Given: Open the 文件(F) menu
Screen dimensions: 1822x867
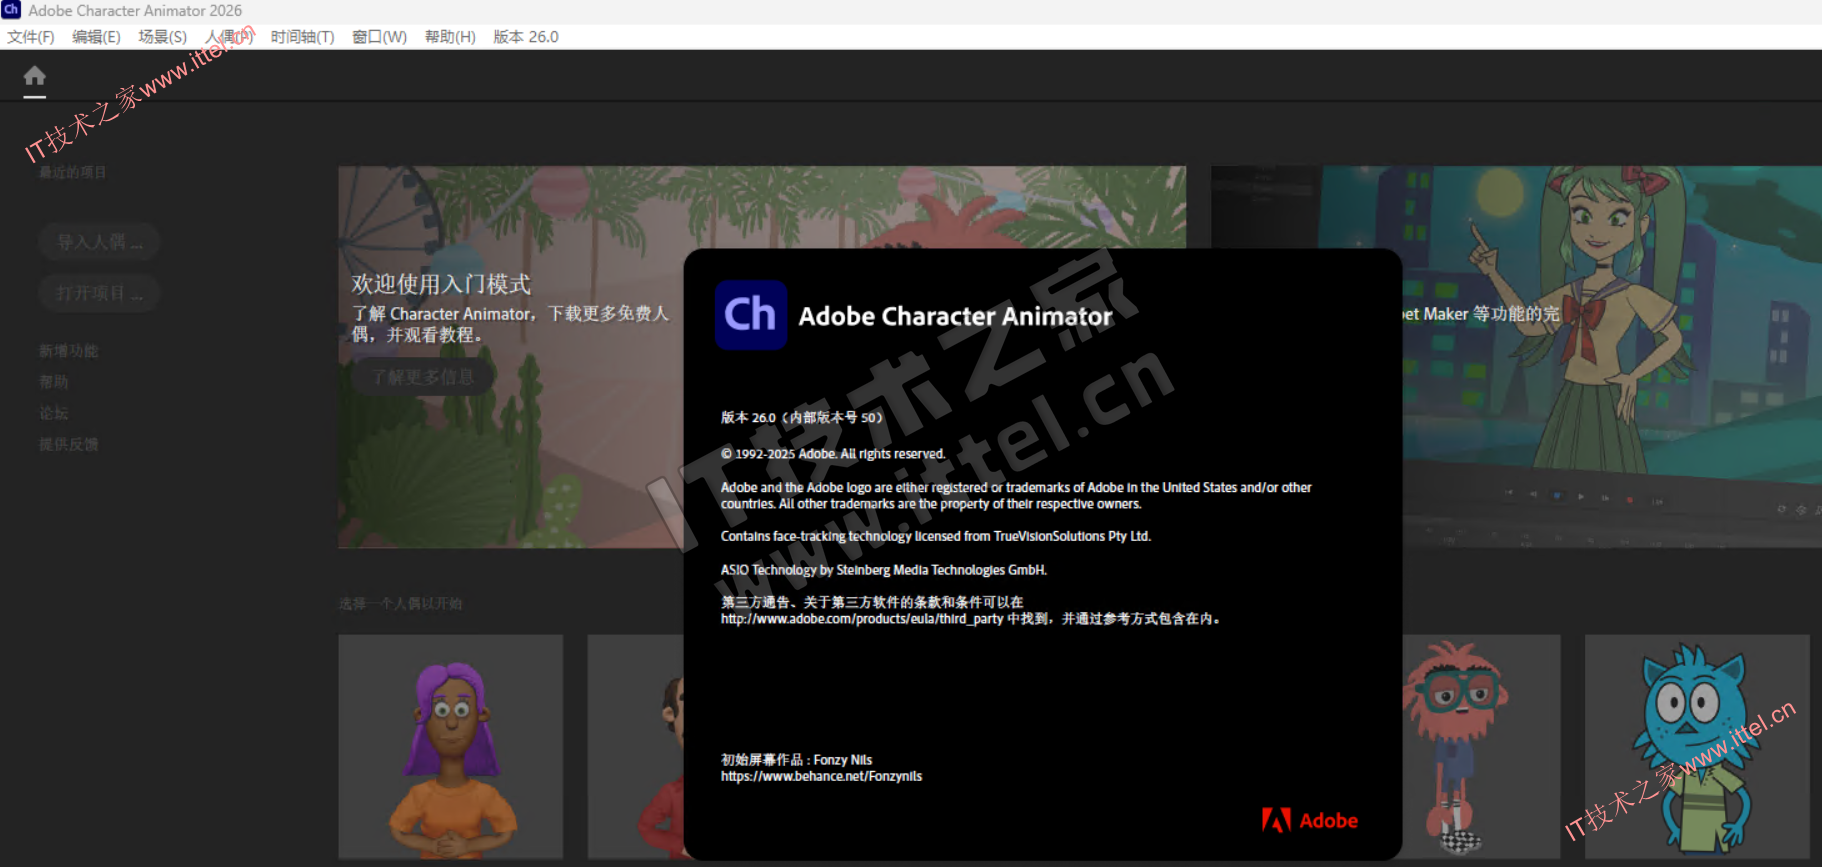Looking at the screenshot, I should tap(31, 37).
